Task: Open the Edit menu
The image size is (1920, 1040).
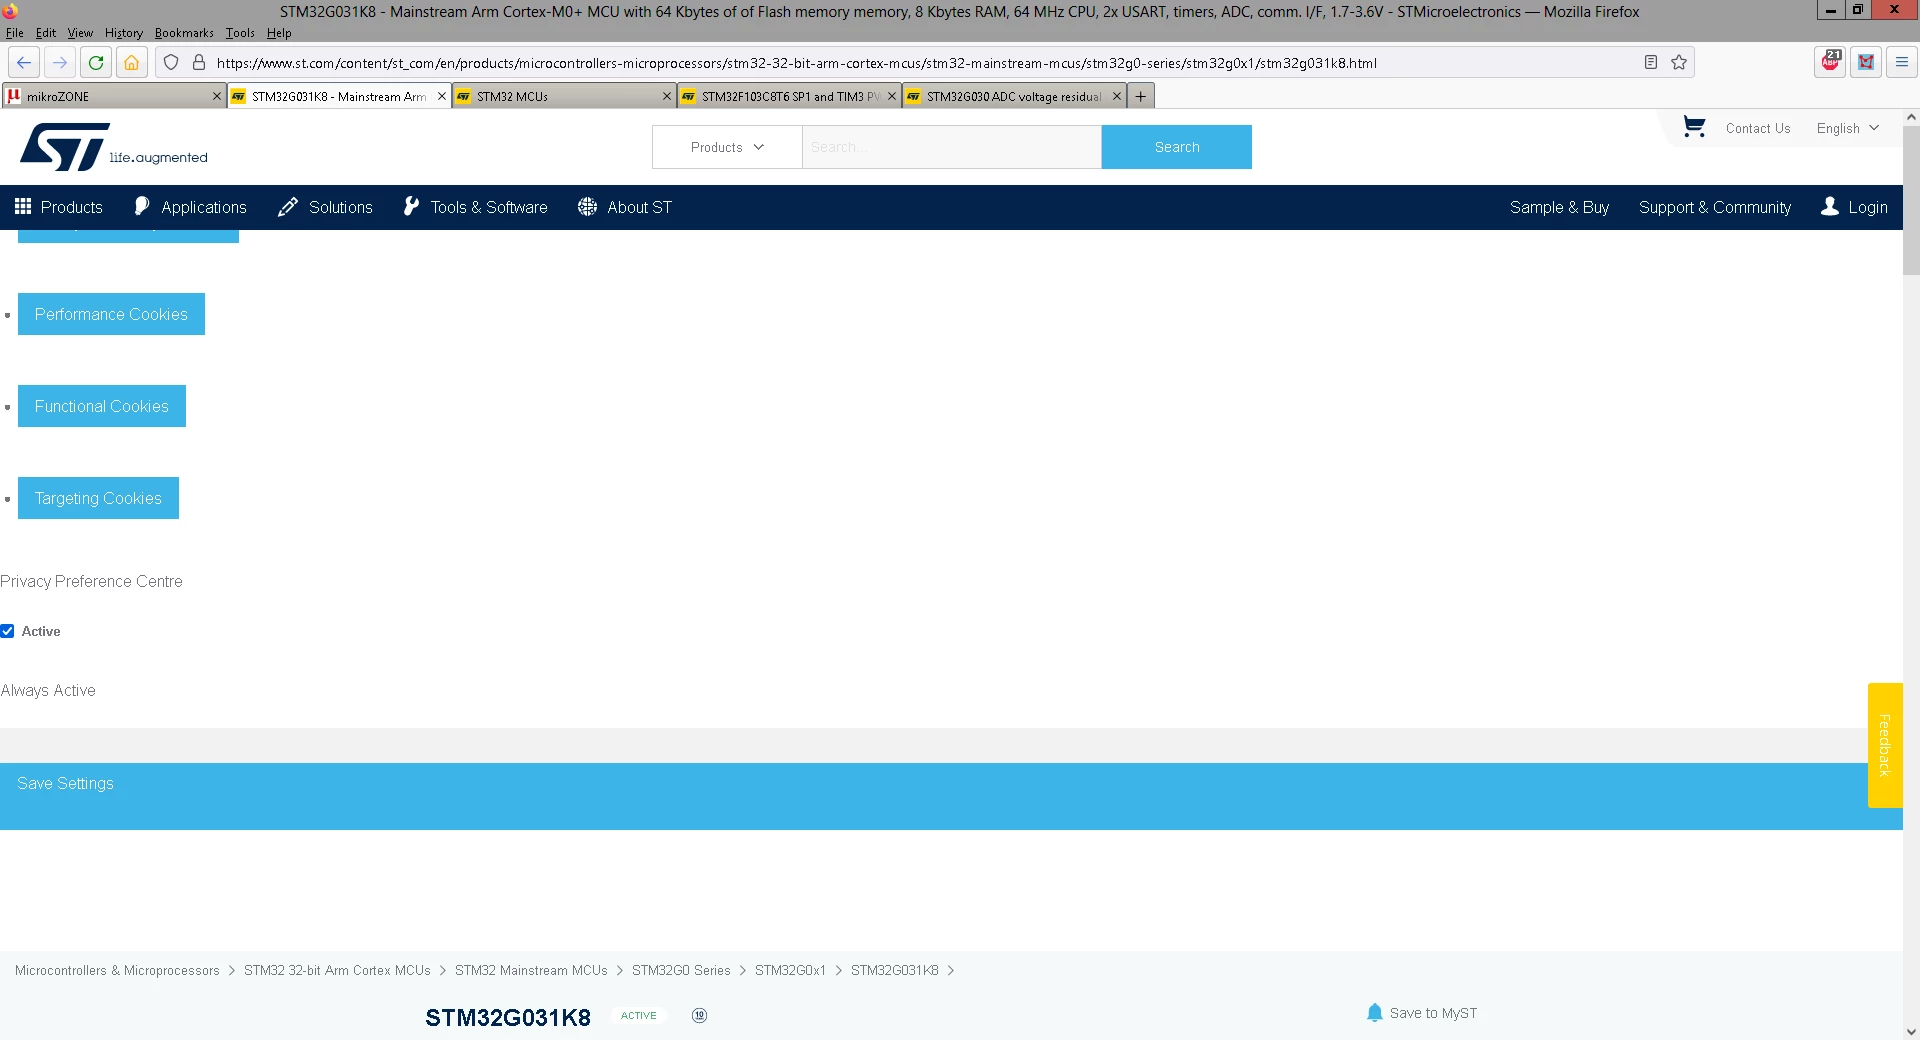Action: coord(46,33)
